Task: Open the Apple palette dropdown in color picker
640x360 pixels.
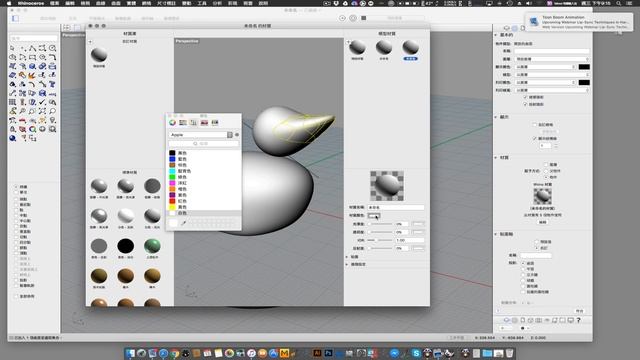Action: (x=200, y=135)
